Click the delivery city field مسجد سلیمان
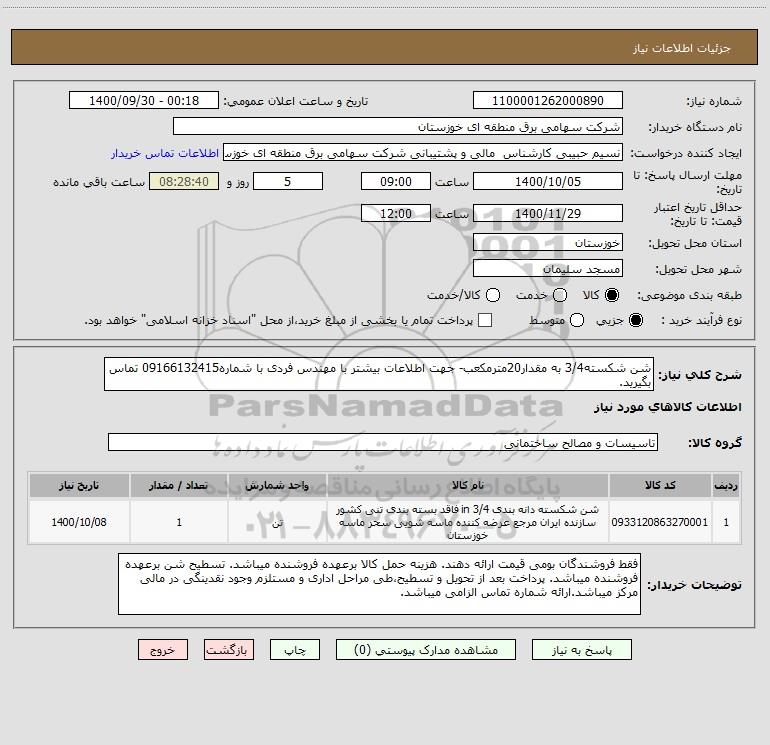Image resolution: width=770 pixels, height=745 pixels. [x=548, y=269]
